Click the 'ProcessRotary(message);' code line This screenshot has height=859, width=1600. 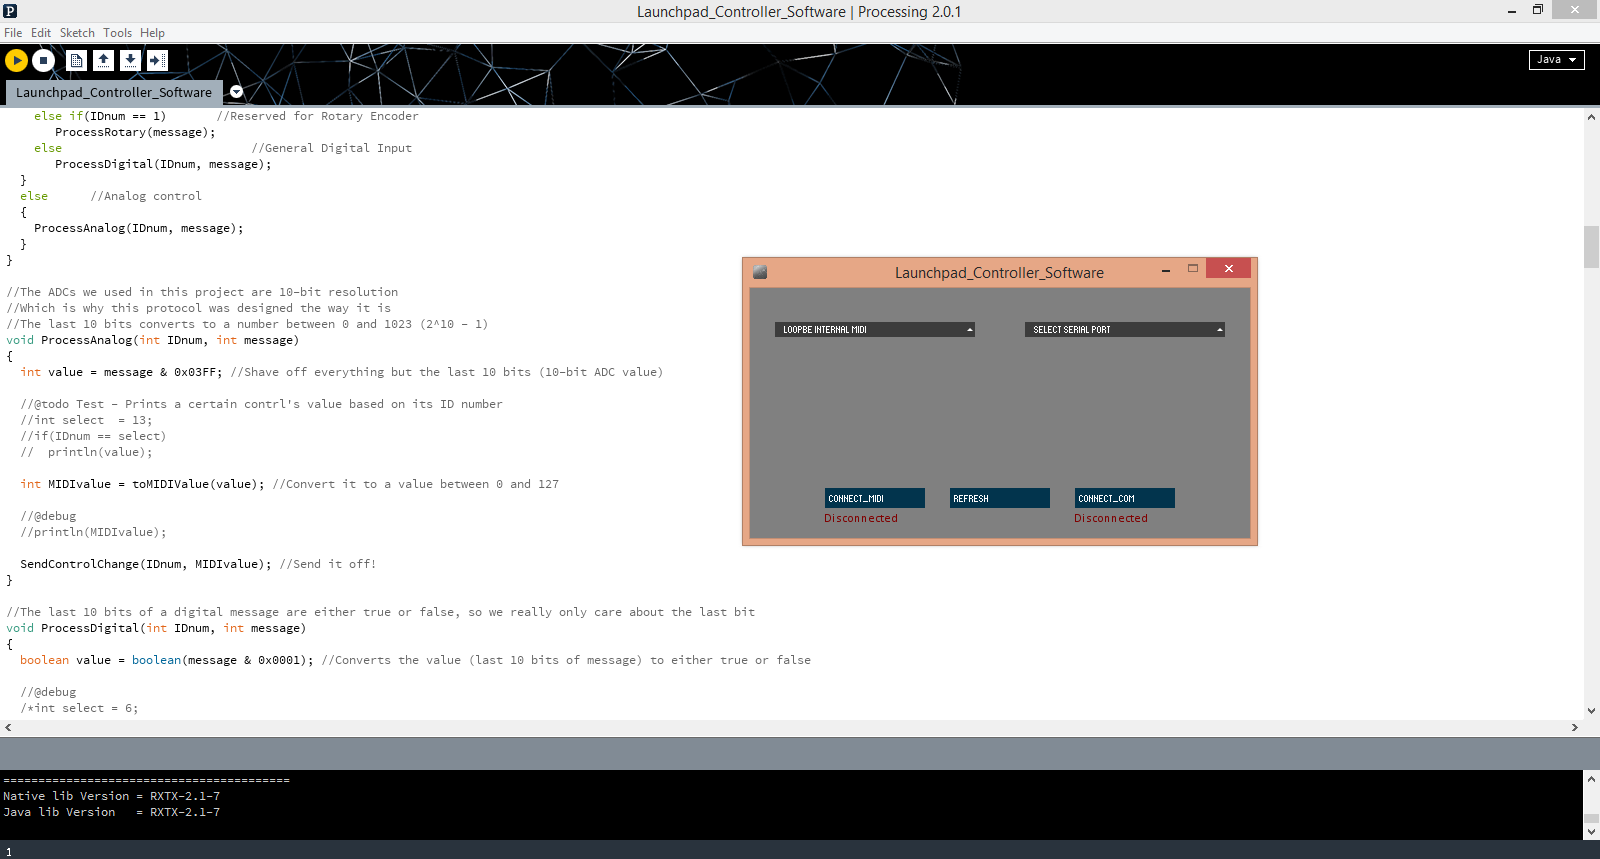(135, 132)
